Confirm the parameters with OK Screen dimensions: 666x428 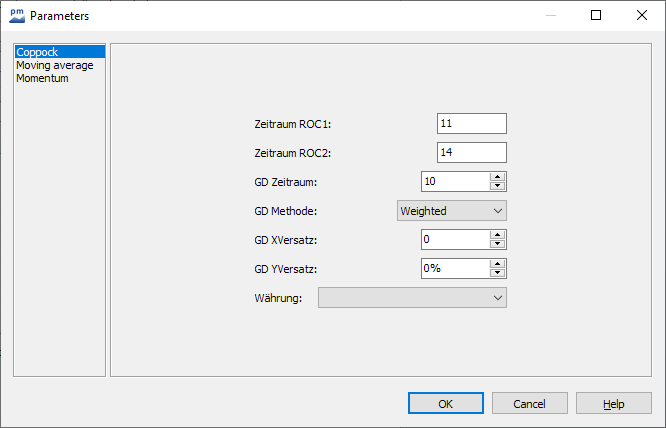tap(446, 404)
